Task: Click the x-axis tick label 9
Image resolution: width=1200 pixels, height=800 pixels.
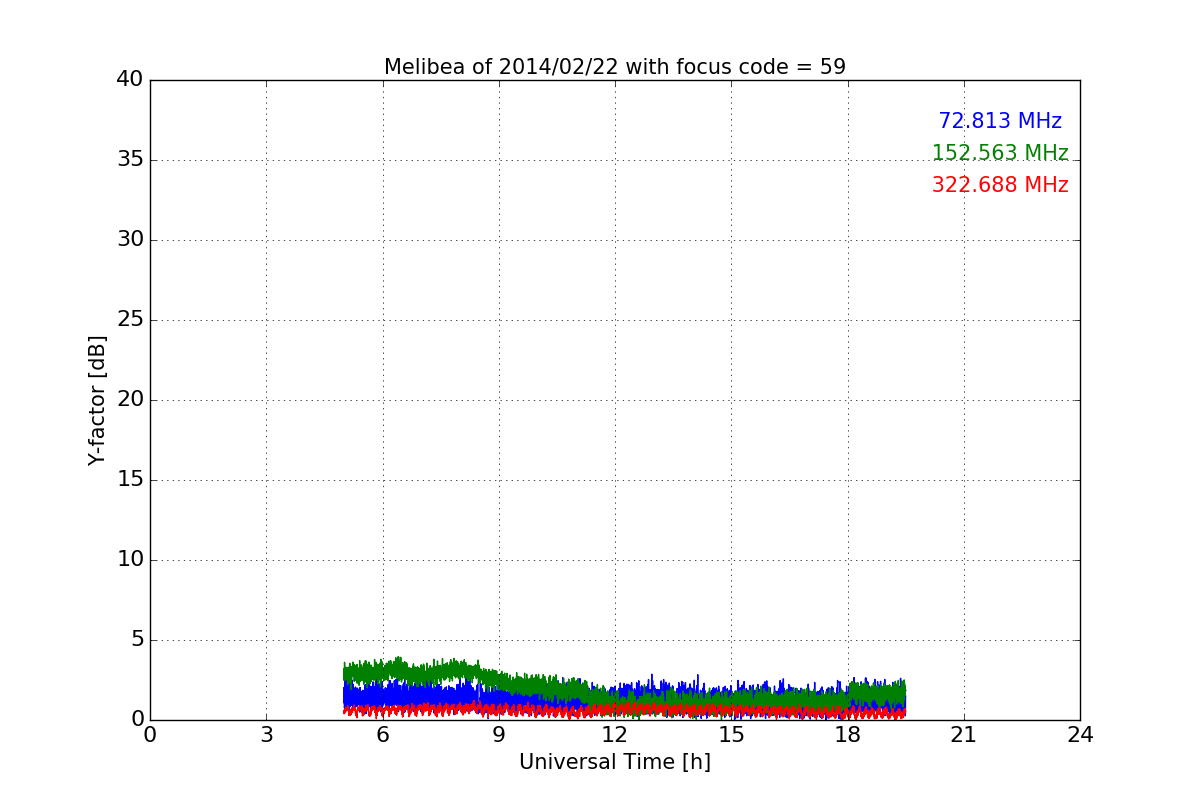Action: coord(499,735)
